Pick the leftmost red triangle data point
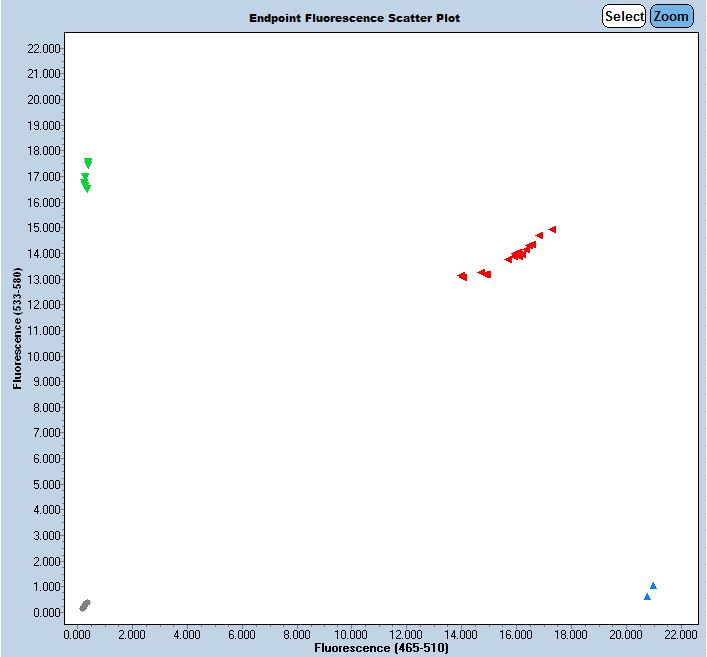This screenshot has width=707, height=657. [x=461, y=276]
